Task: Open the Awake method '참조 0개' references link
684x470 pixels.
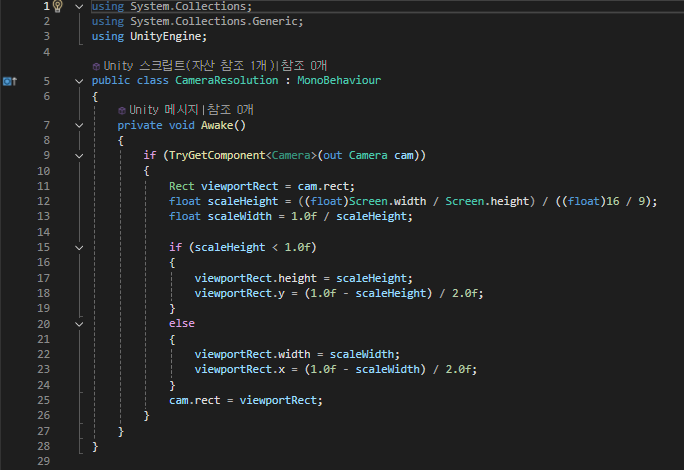Action: point(230,110)
